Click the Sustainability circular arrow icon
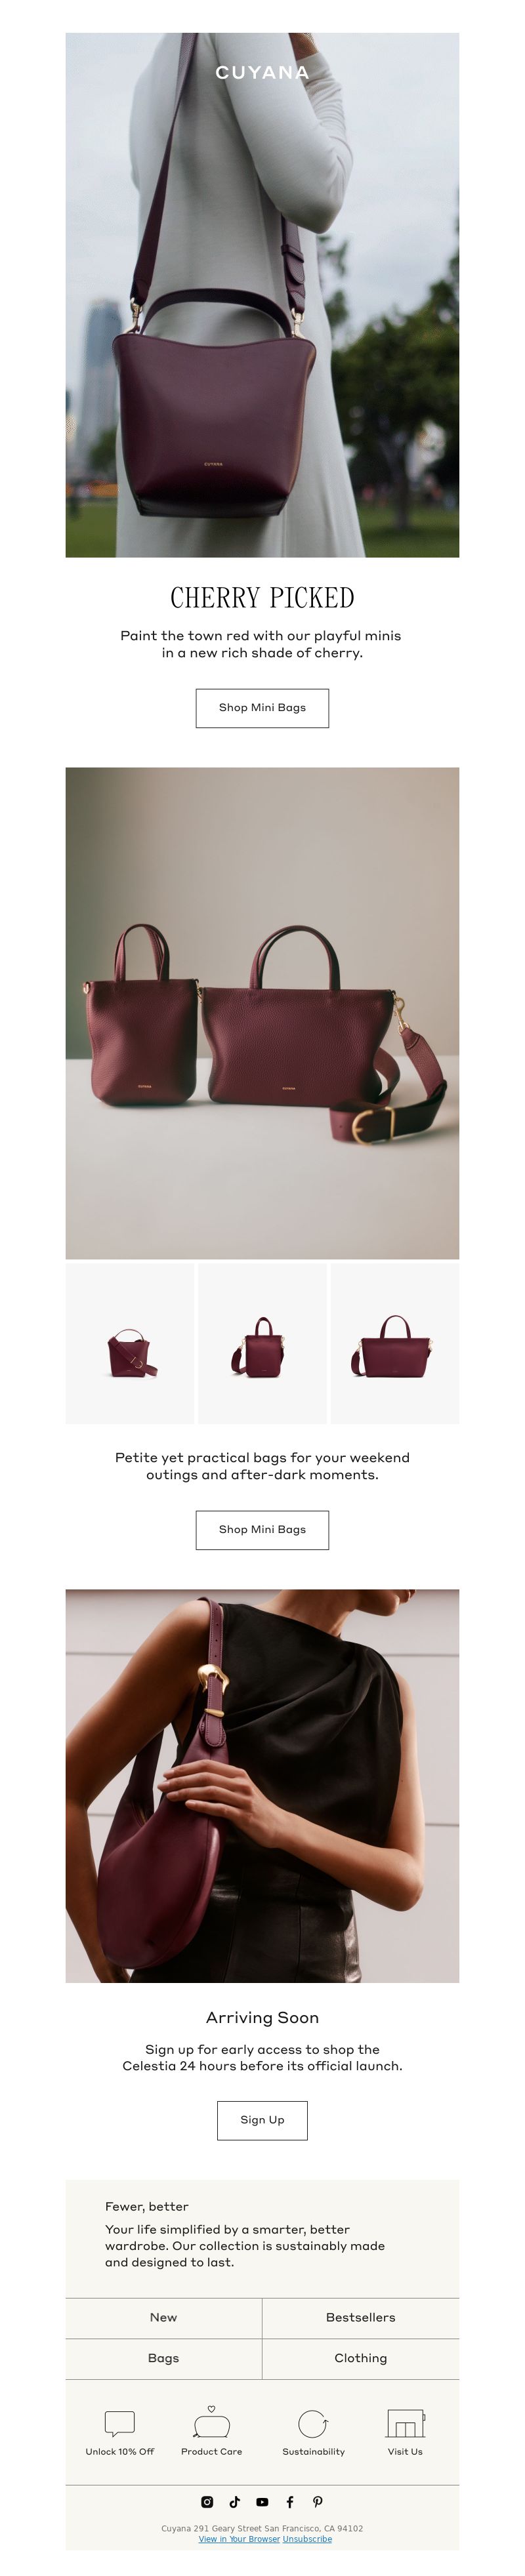525x2576 pixels. (313, 2423)
